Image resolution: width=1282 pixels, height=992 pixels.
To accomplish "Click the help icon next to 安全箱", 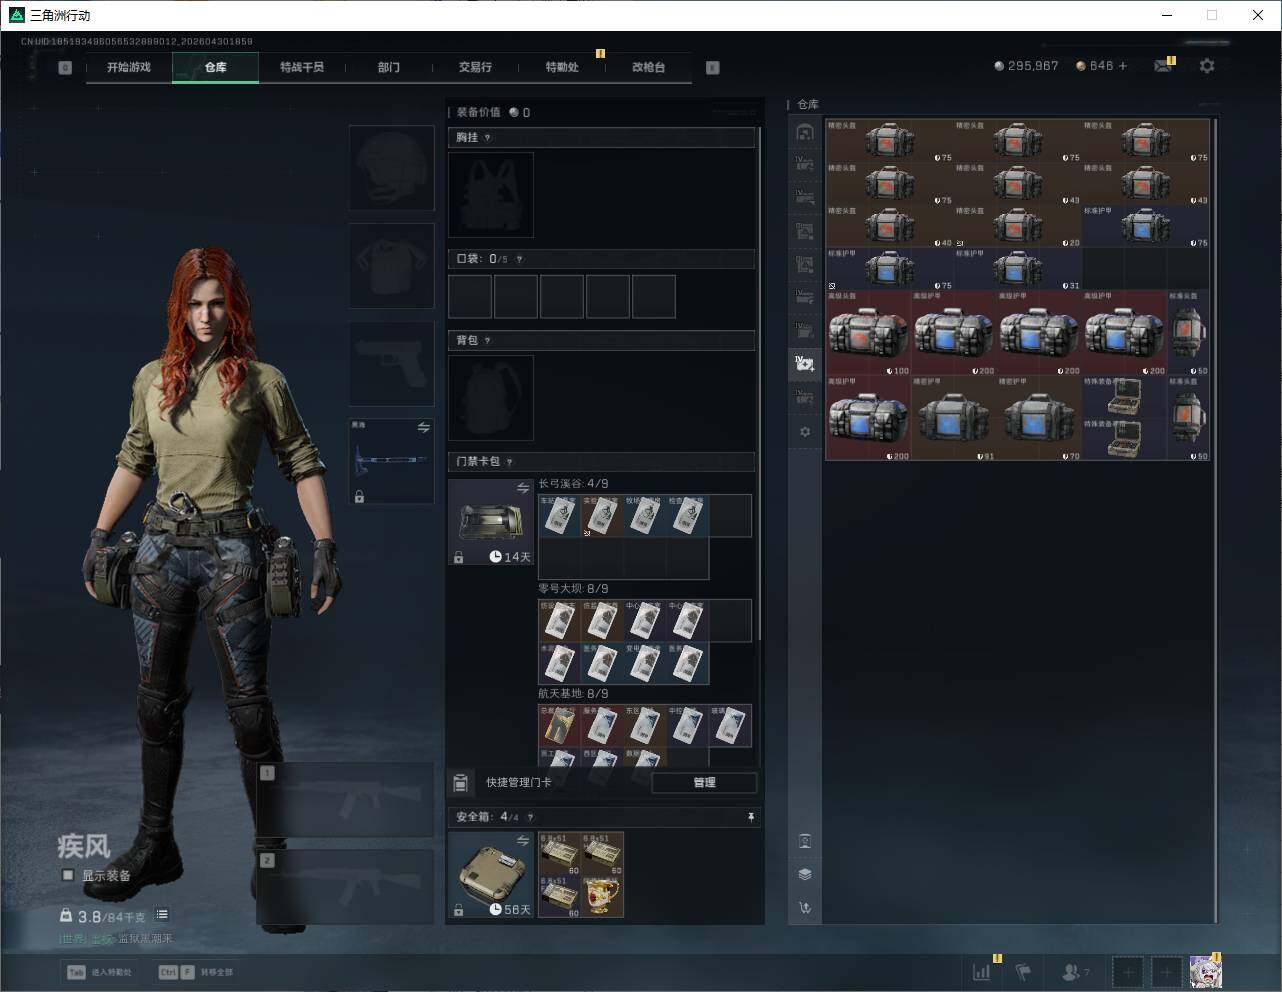I will click(x=530, y=817).
